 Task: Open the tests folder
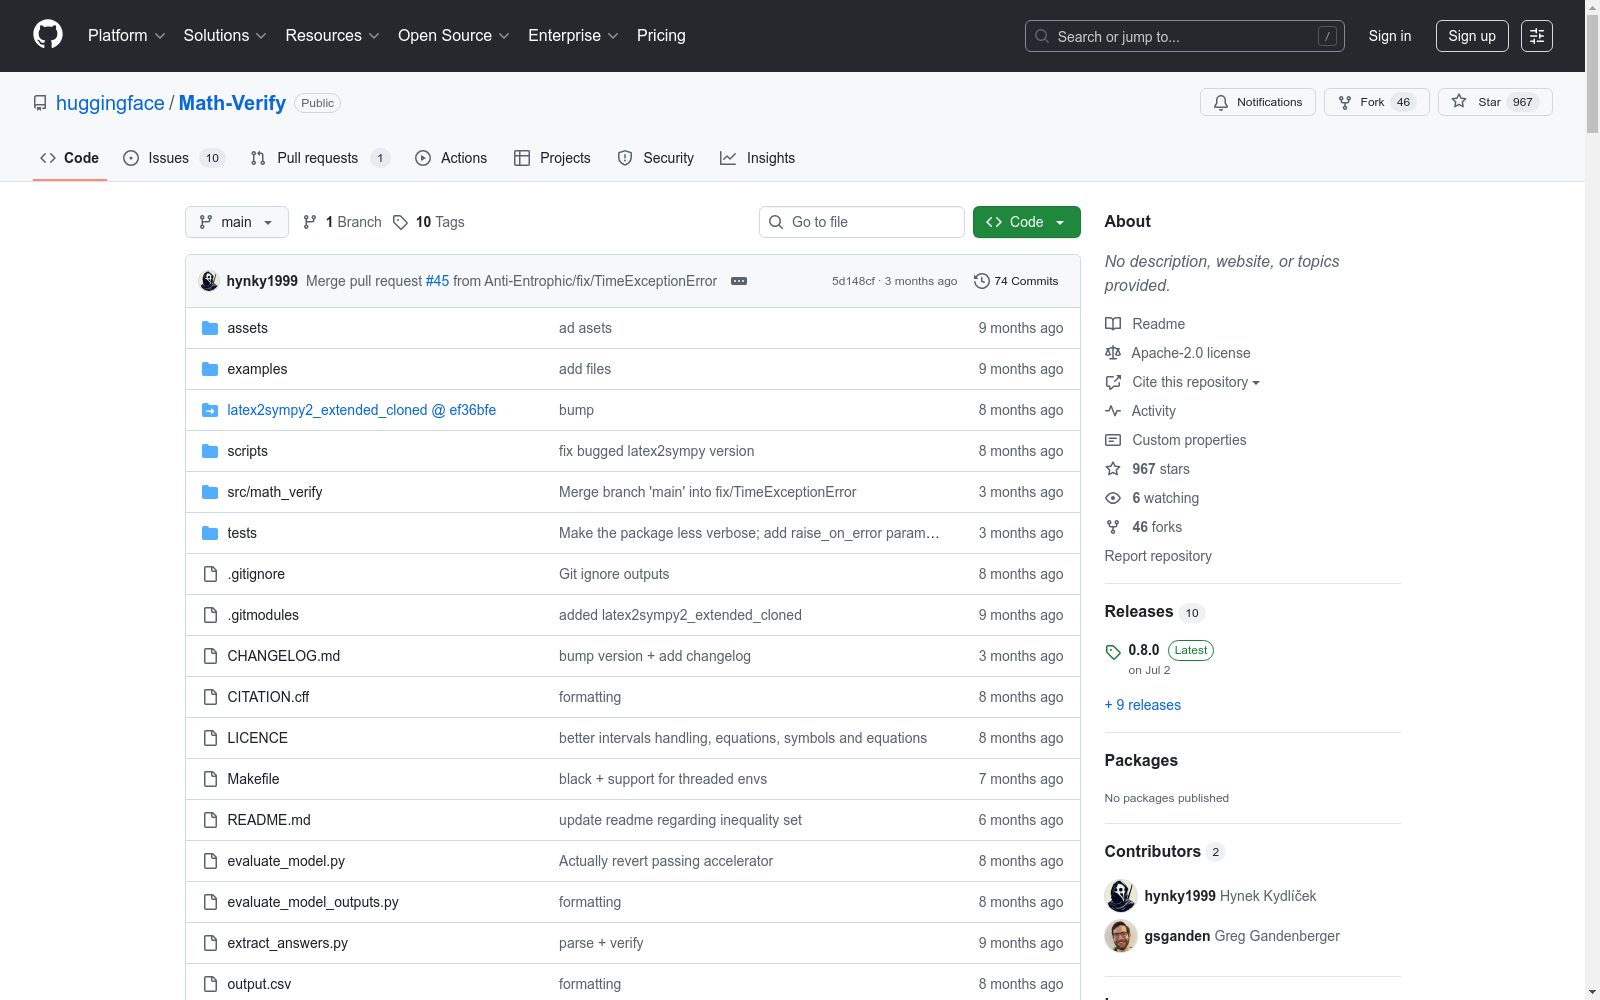(x=242, y=533)
